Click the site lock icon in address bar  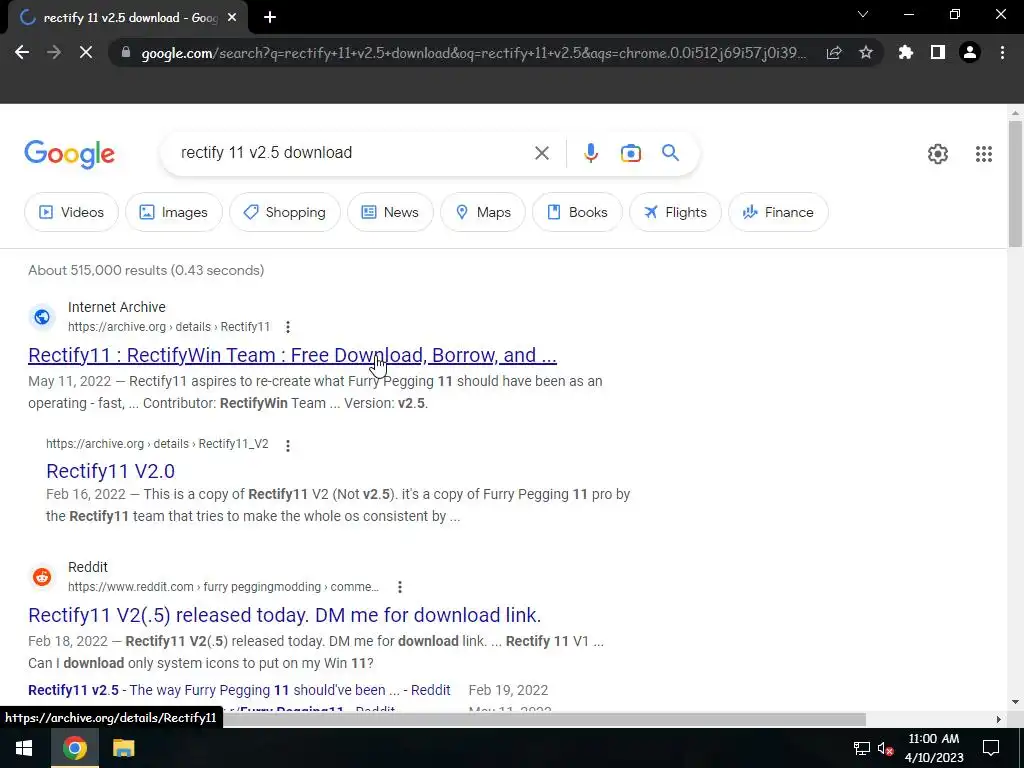click(x=126, y=53)
